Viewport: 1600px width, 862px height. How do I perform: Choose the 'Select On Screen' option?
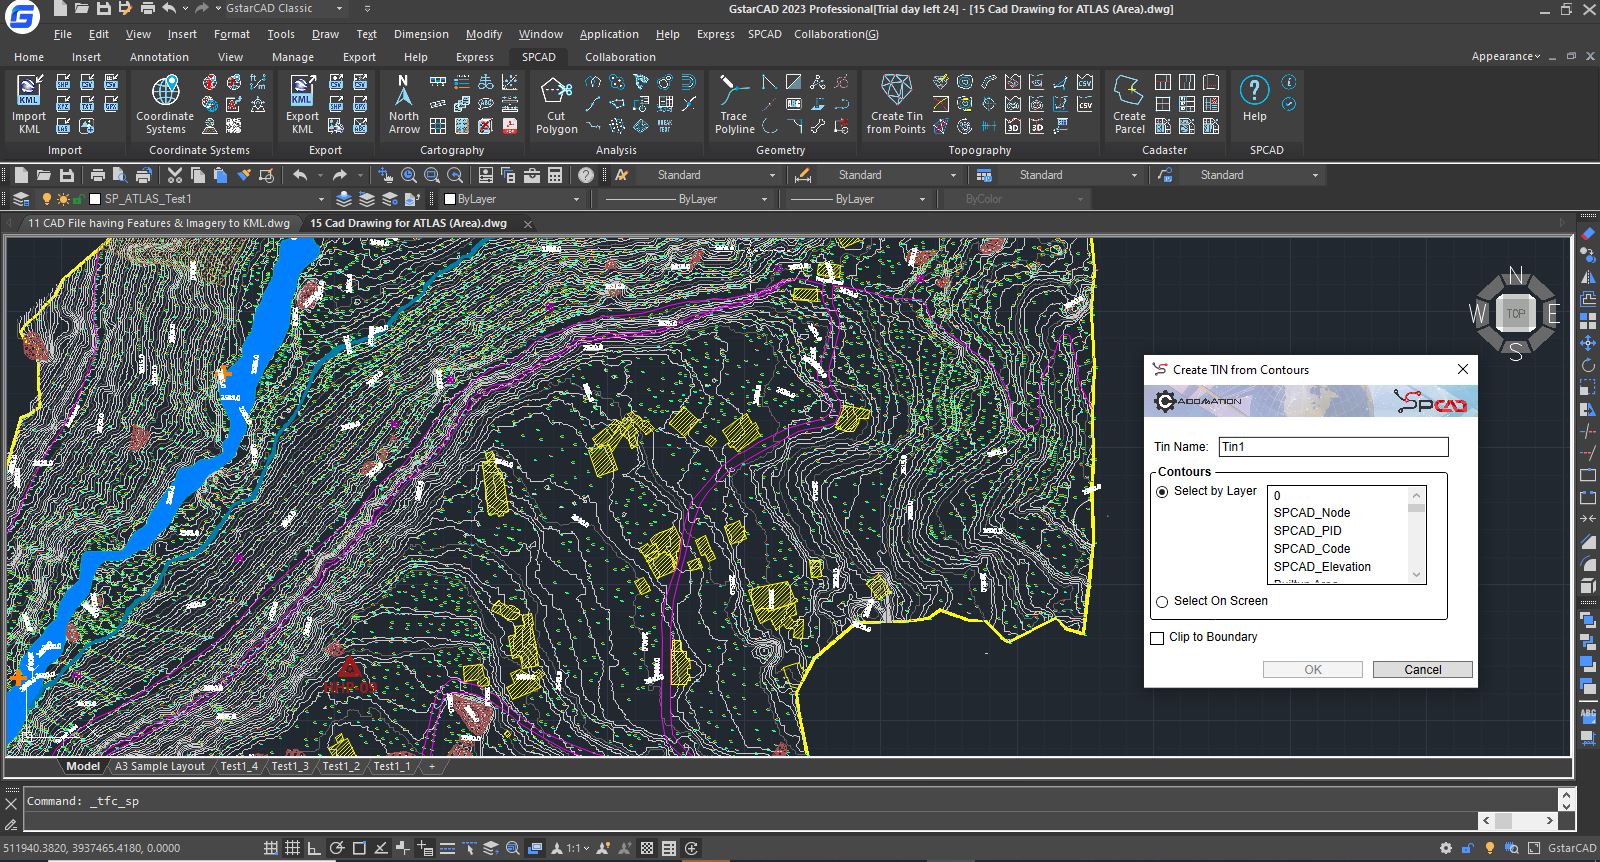click(1162, 602)
